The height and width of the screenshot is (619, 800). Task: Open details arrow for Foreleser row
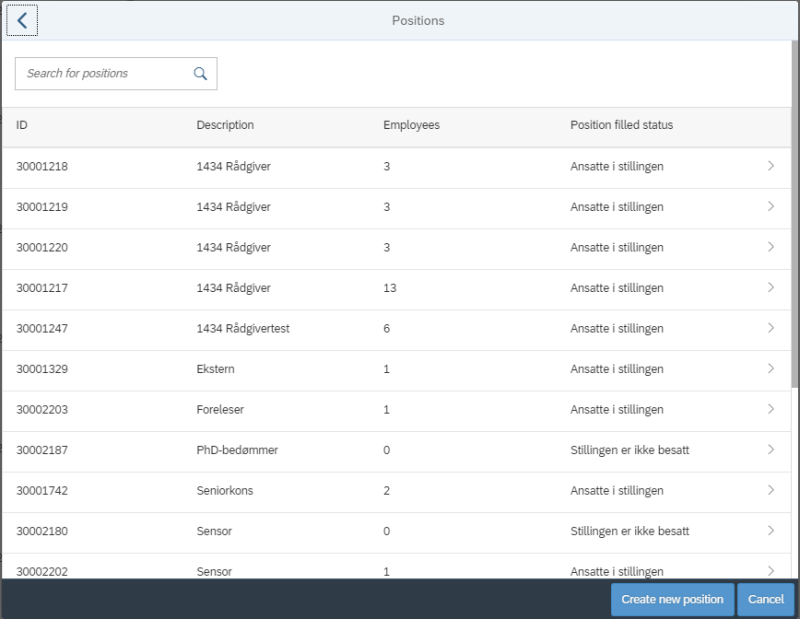(770, 409)
